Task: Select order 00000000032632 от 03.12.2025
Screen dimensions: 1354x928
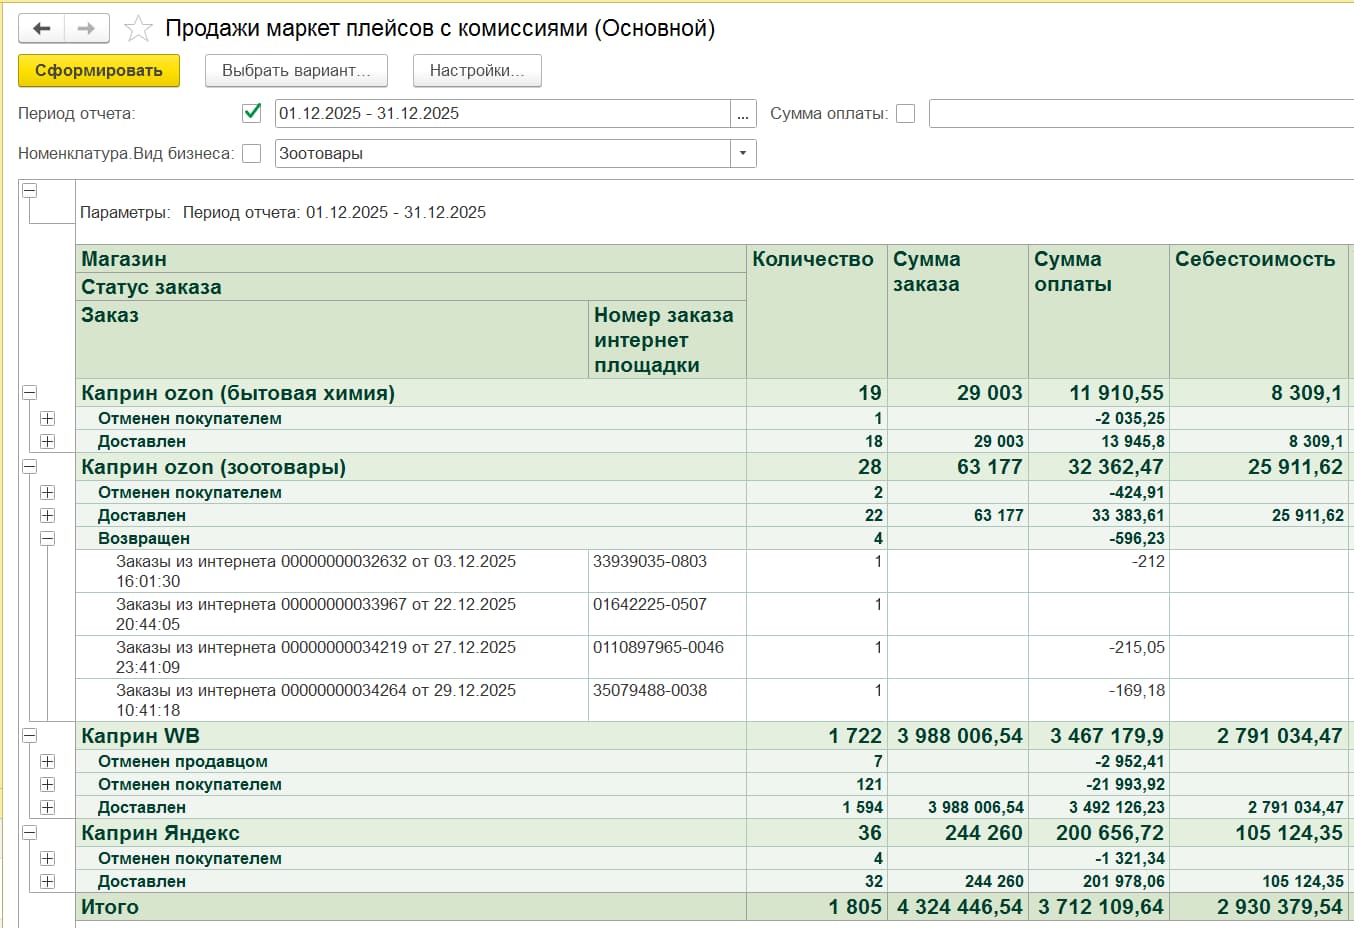Action: pyautogui.click(x=316, y=571)
